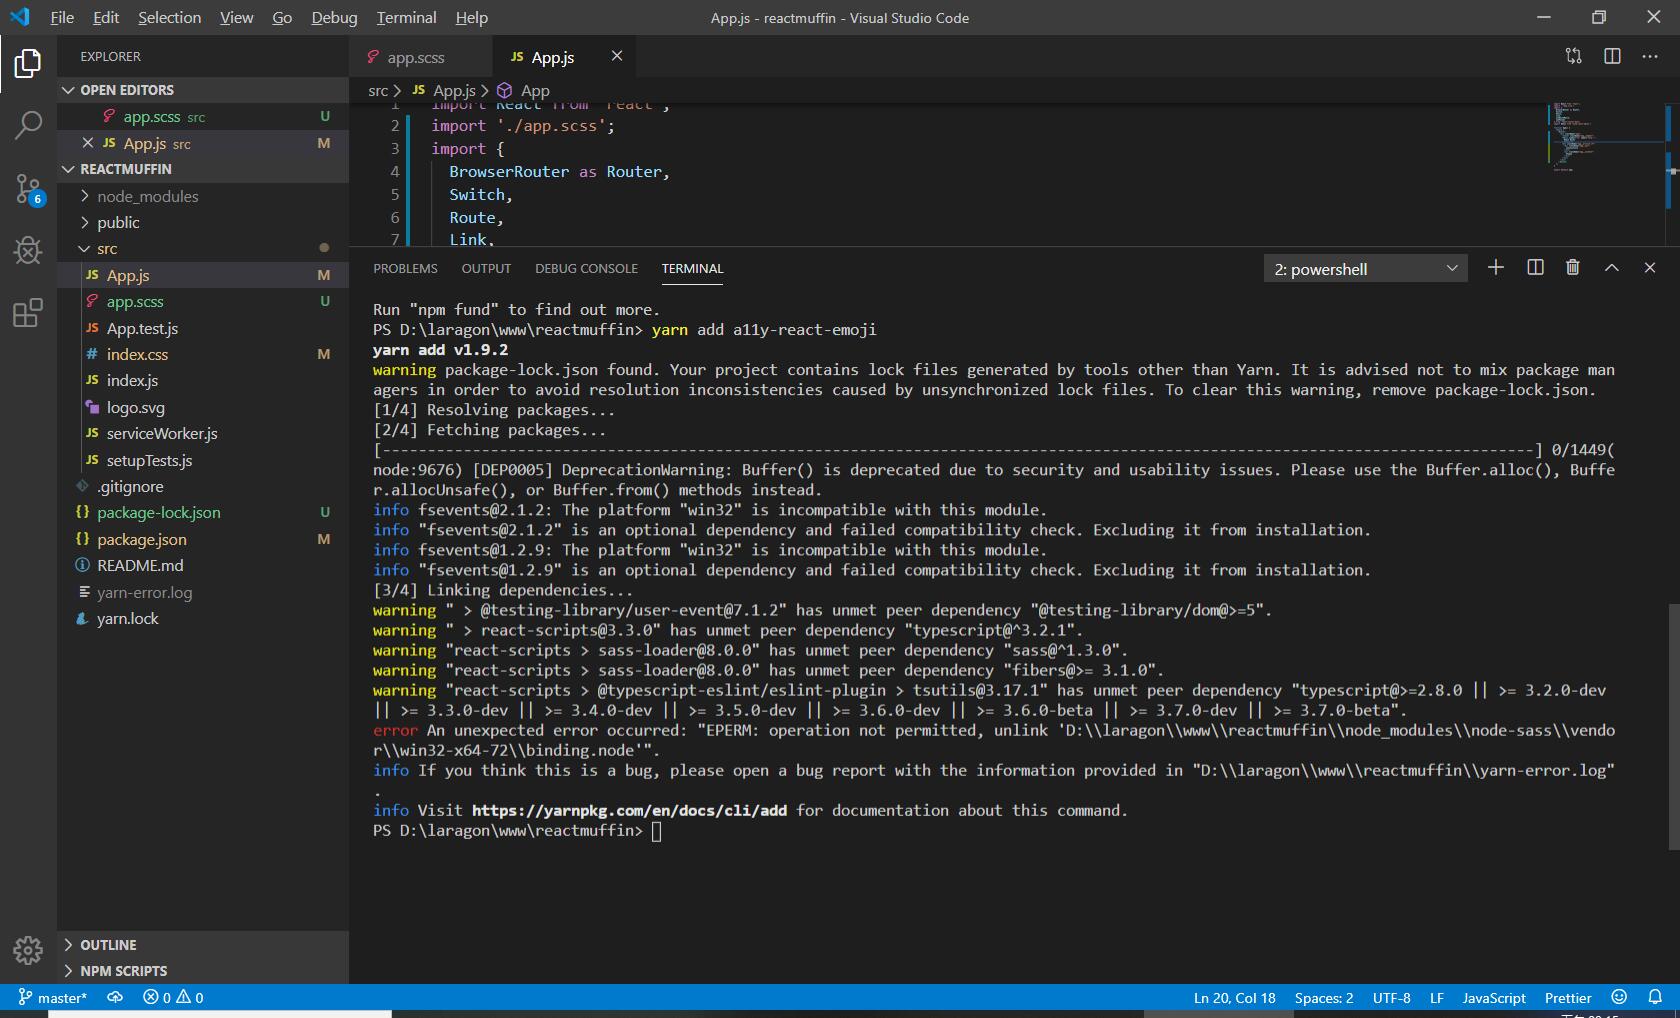Open package.json in the explorer
The image size is (1680, 1018).
point(141,539)
